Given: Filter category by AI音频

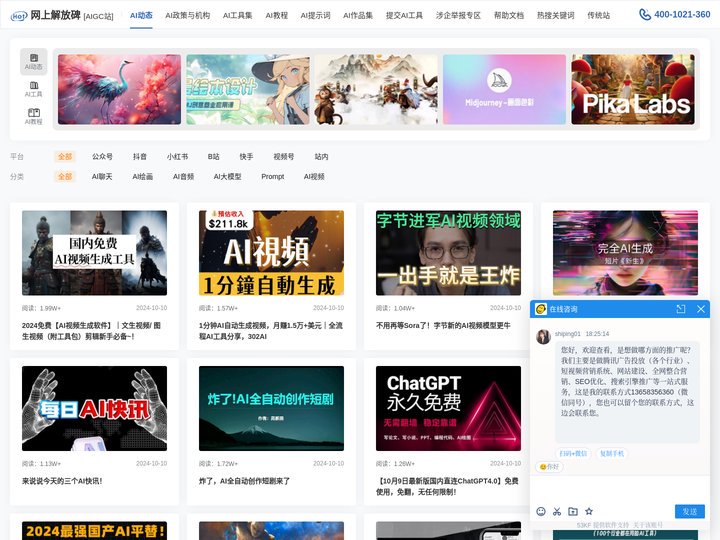Looking at the screenshot, I should click(x=183, y=176).
